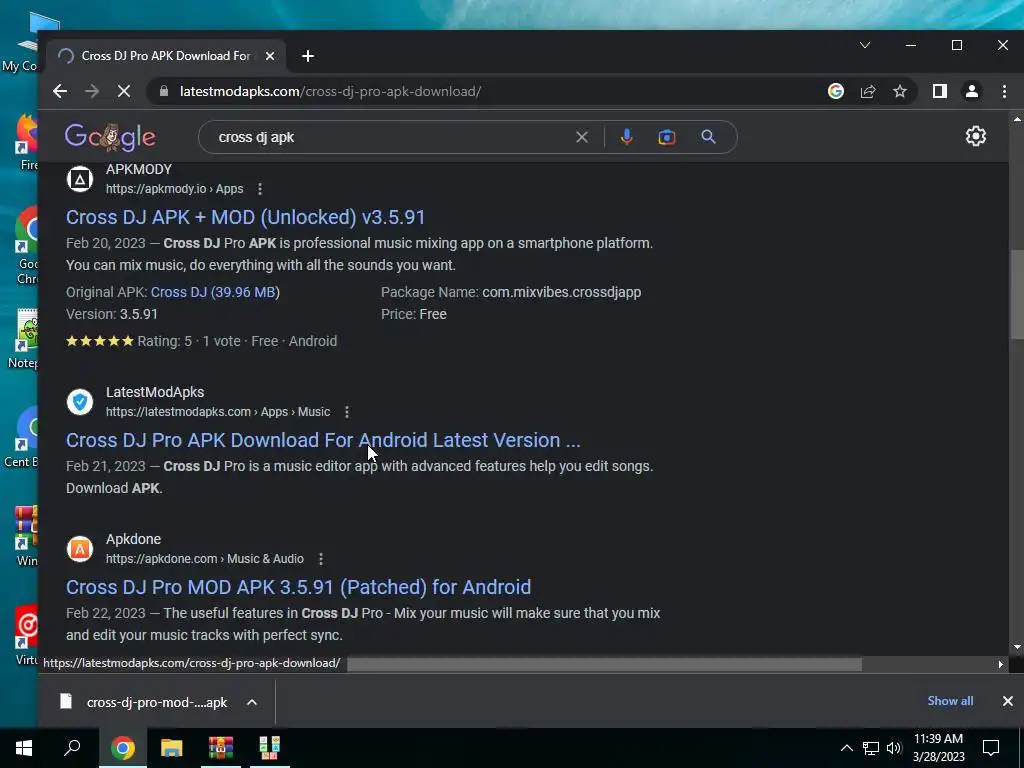
Task: Go back to the previous page
Action: 59,91
